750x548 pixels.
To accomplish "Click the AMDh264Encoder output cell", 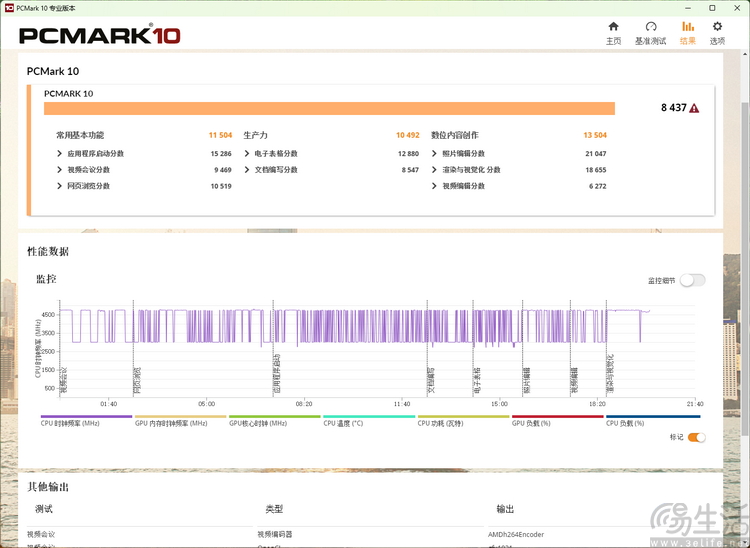I will pyautogui.click(x=516, y=534).
